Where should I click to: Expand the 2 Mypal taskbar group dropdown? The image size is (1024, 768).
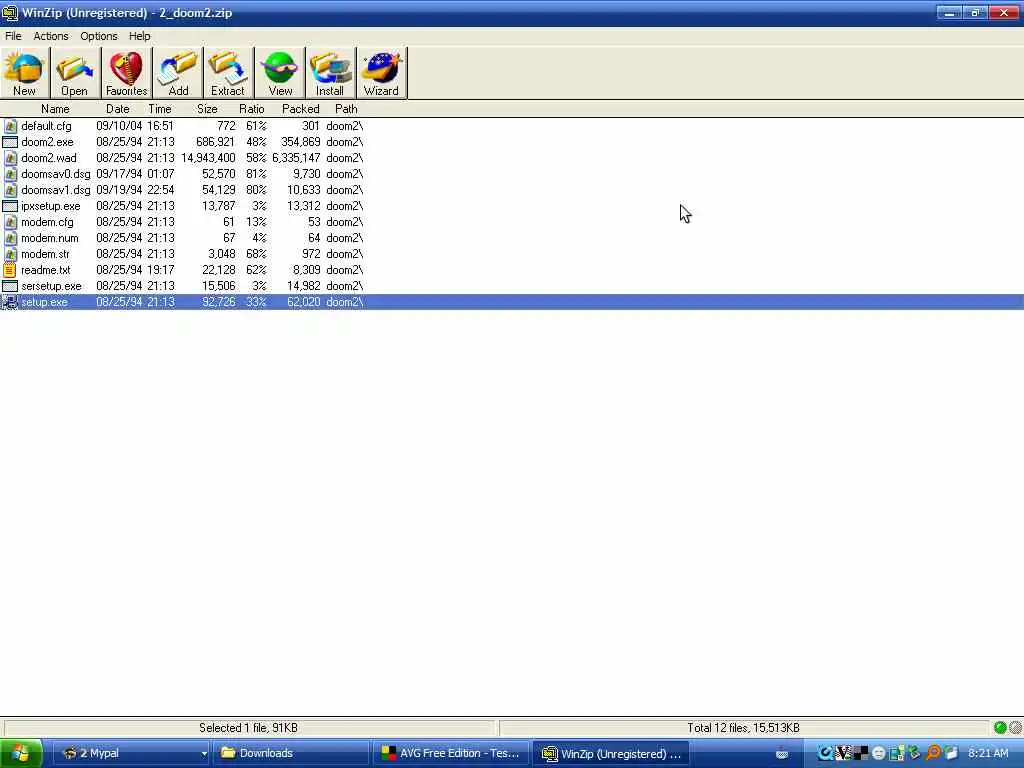point(204,754)
